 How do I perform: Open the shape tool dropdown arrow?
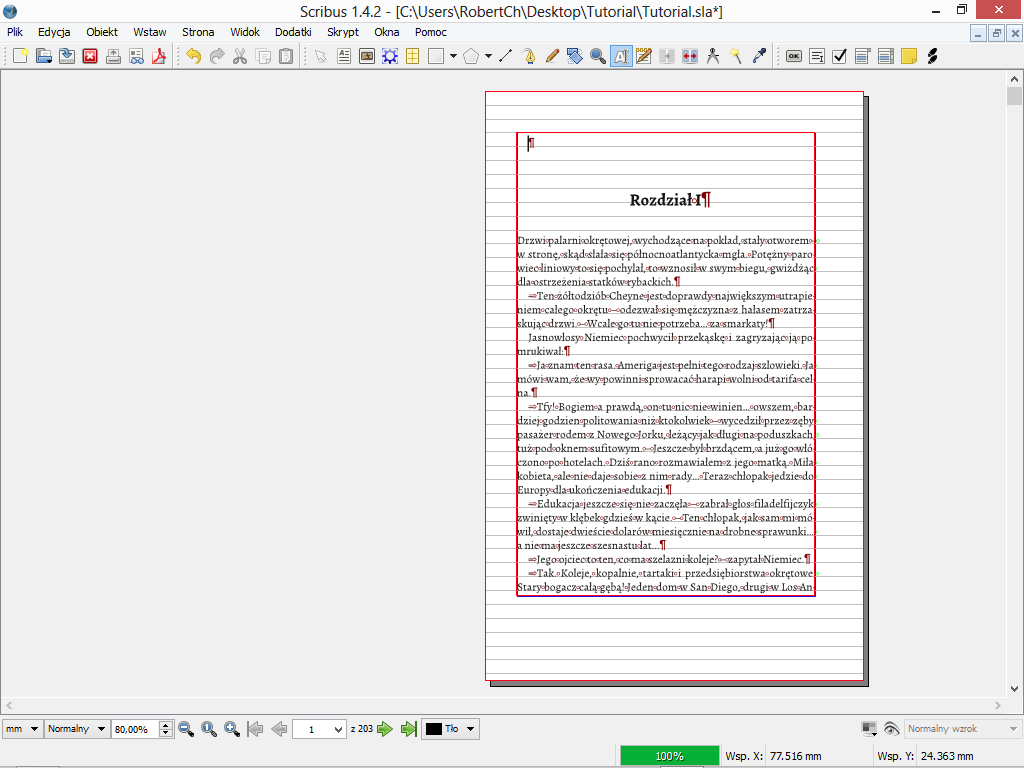[453, 56]
